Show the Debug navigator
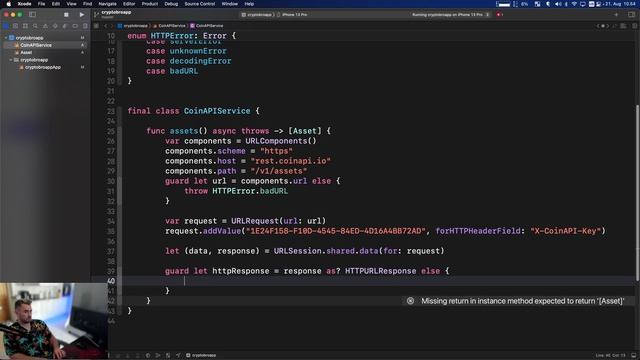This screenshot has width=640, height=360. pos(65,26)
